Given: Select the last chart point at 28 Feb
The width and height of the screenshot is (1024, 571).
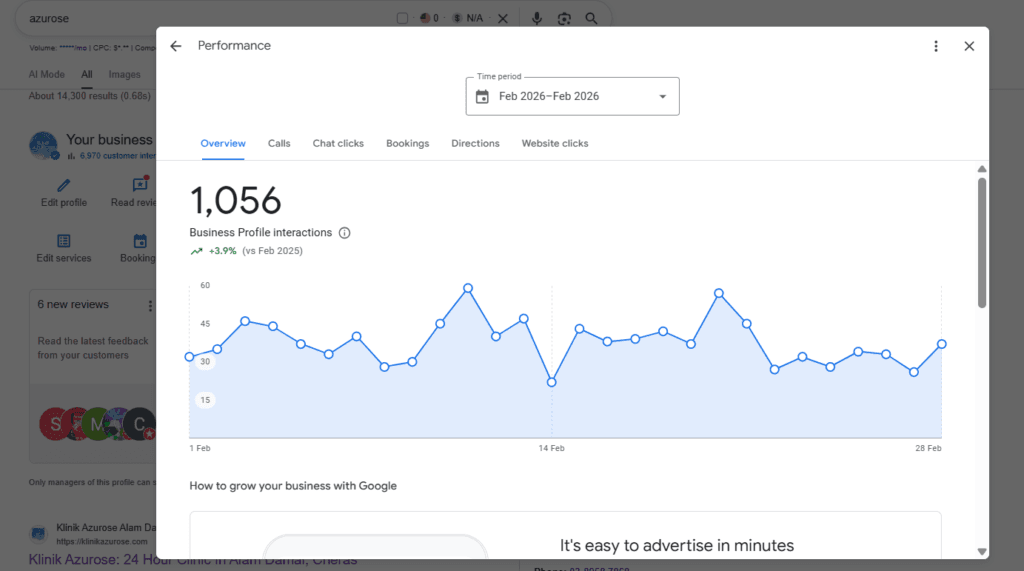Looking at the screenshot, I should (942, 344).
